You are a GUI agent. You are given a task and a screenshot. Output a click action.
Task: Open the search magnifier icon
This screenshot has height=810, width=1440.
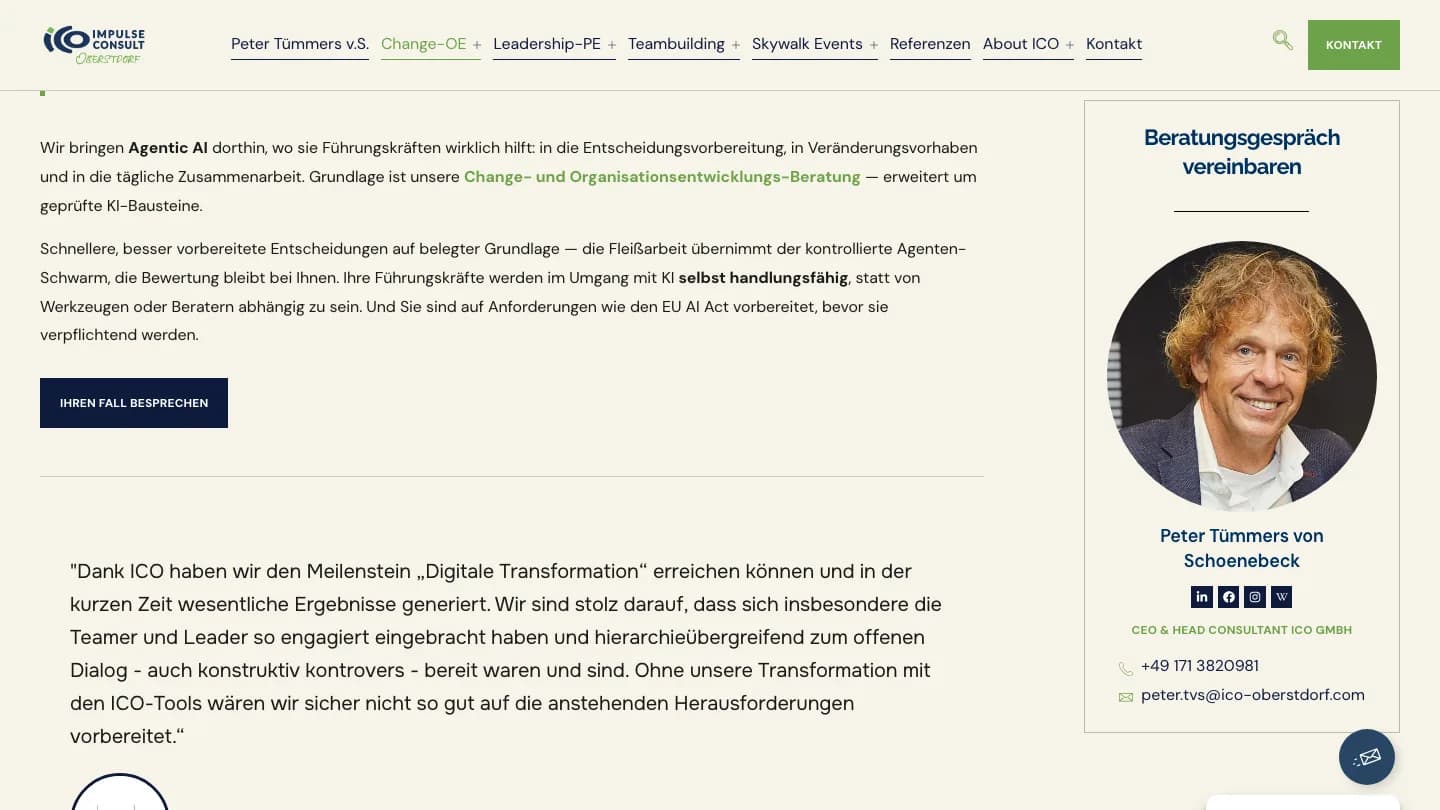click(x=1282, y=40)
